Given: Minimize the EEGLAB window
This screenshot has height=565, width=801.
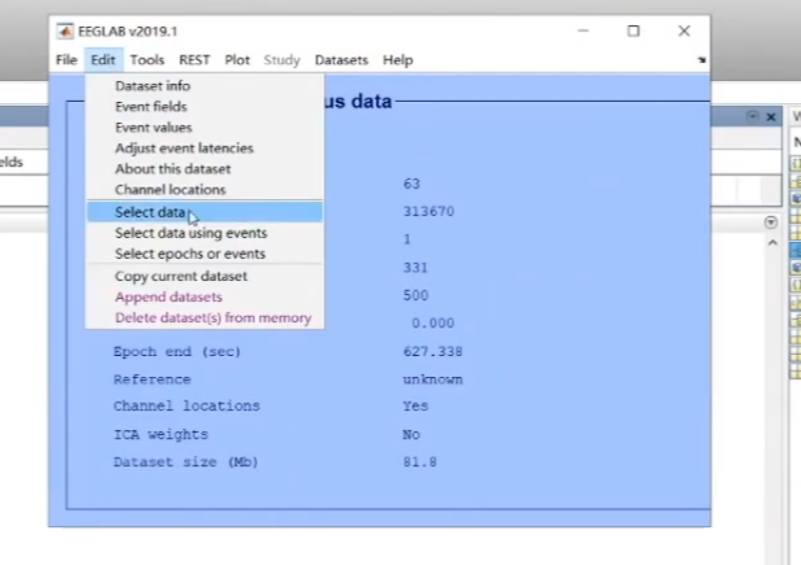Looking at the screenshot, I should point(583,31).
